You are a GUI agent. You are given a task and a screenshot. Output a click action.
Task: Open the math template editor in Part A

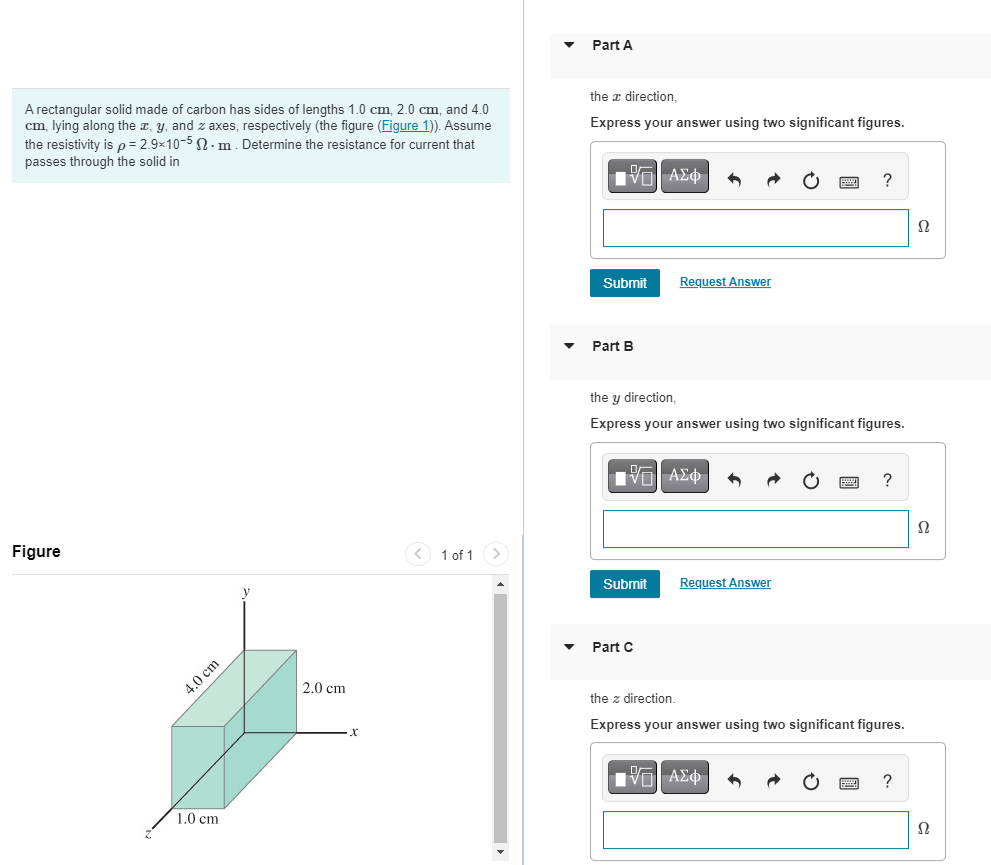(x=631, y=176)
